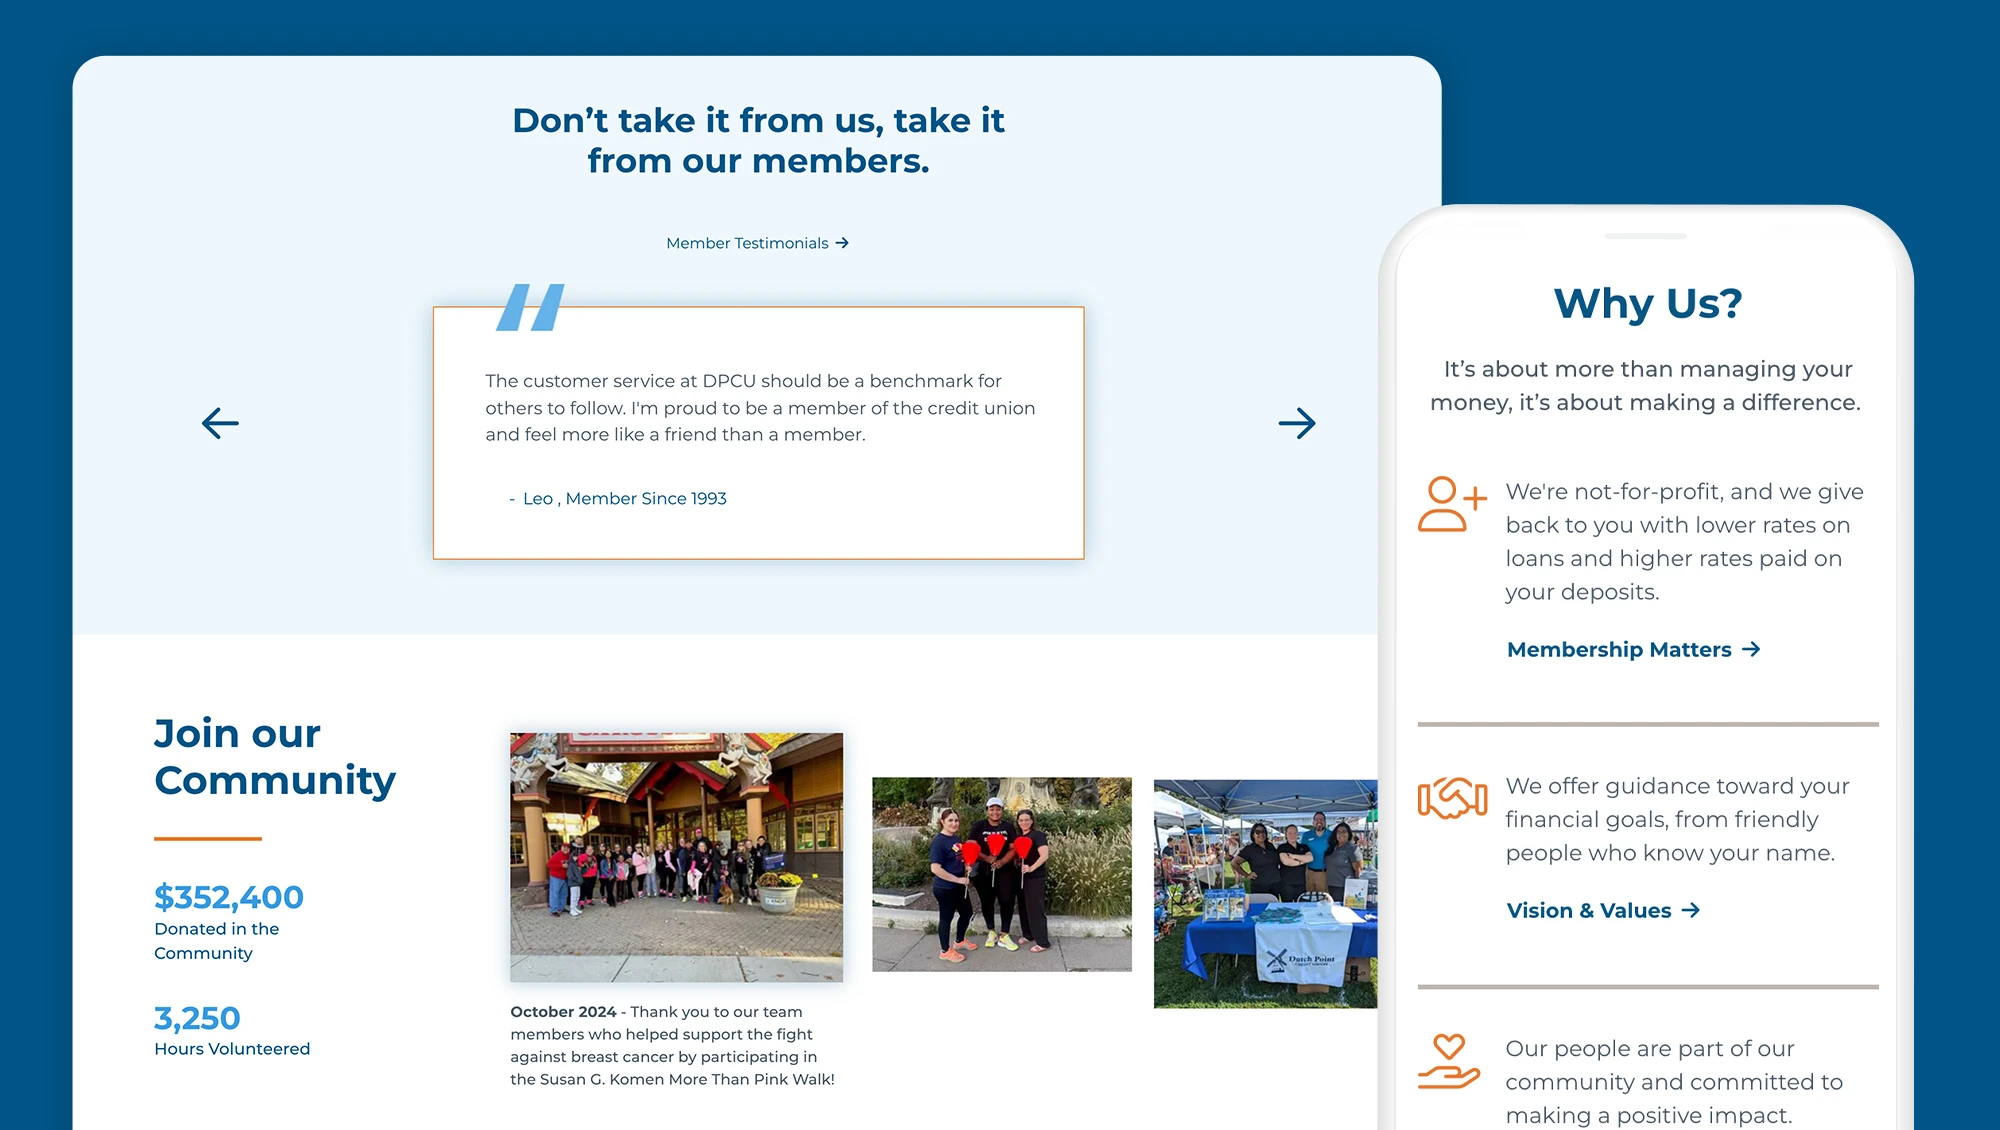Click the blue quotation mark icon
The width and height of the screenshot is (2000, 1130).
click(x=531, y=307)
